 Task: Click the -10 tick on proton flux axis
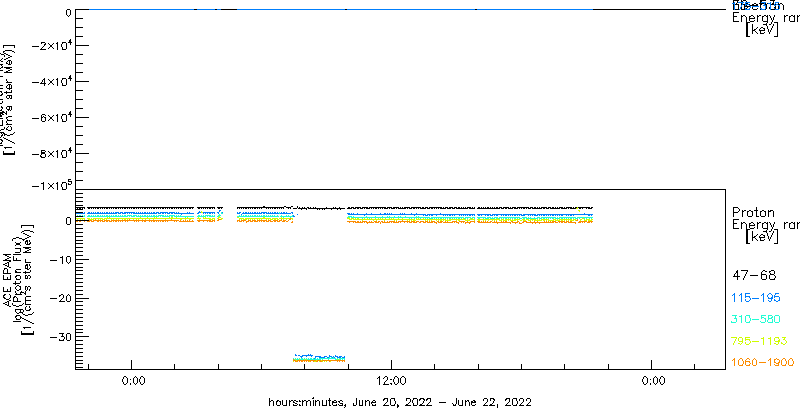(x=60, y=260)
